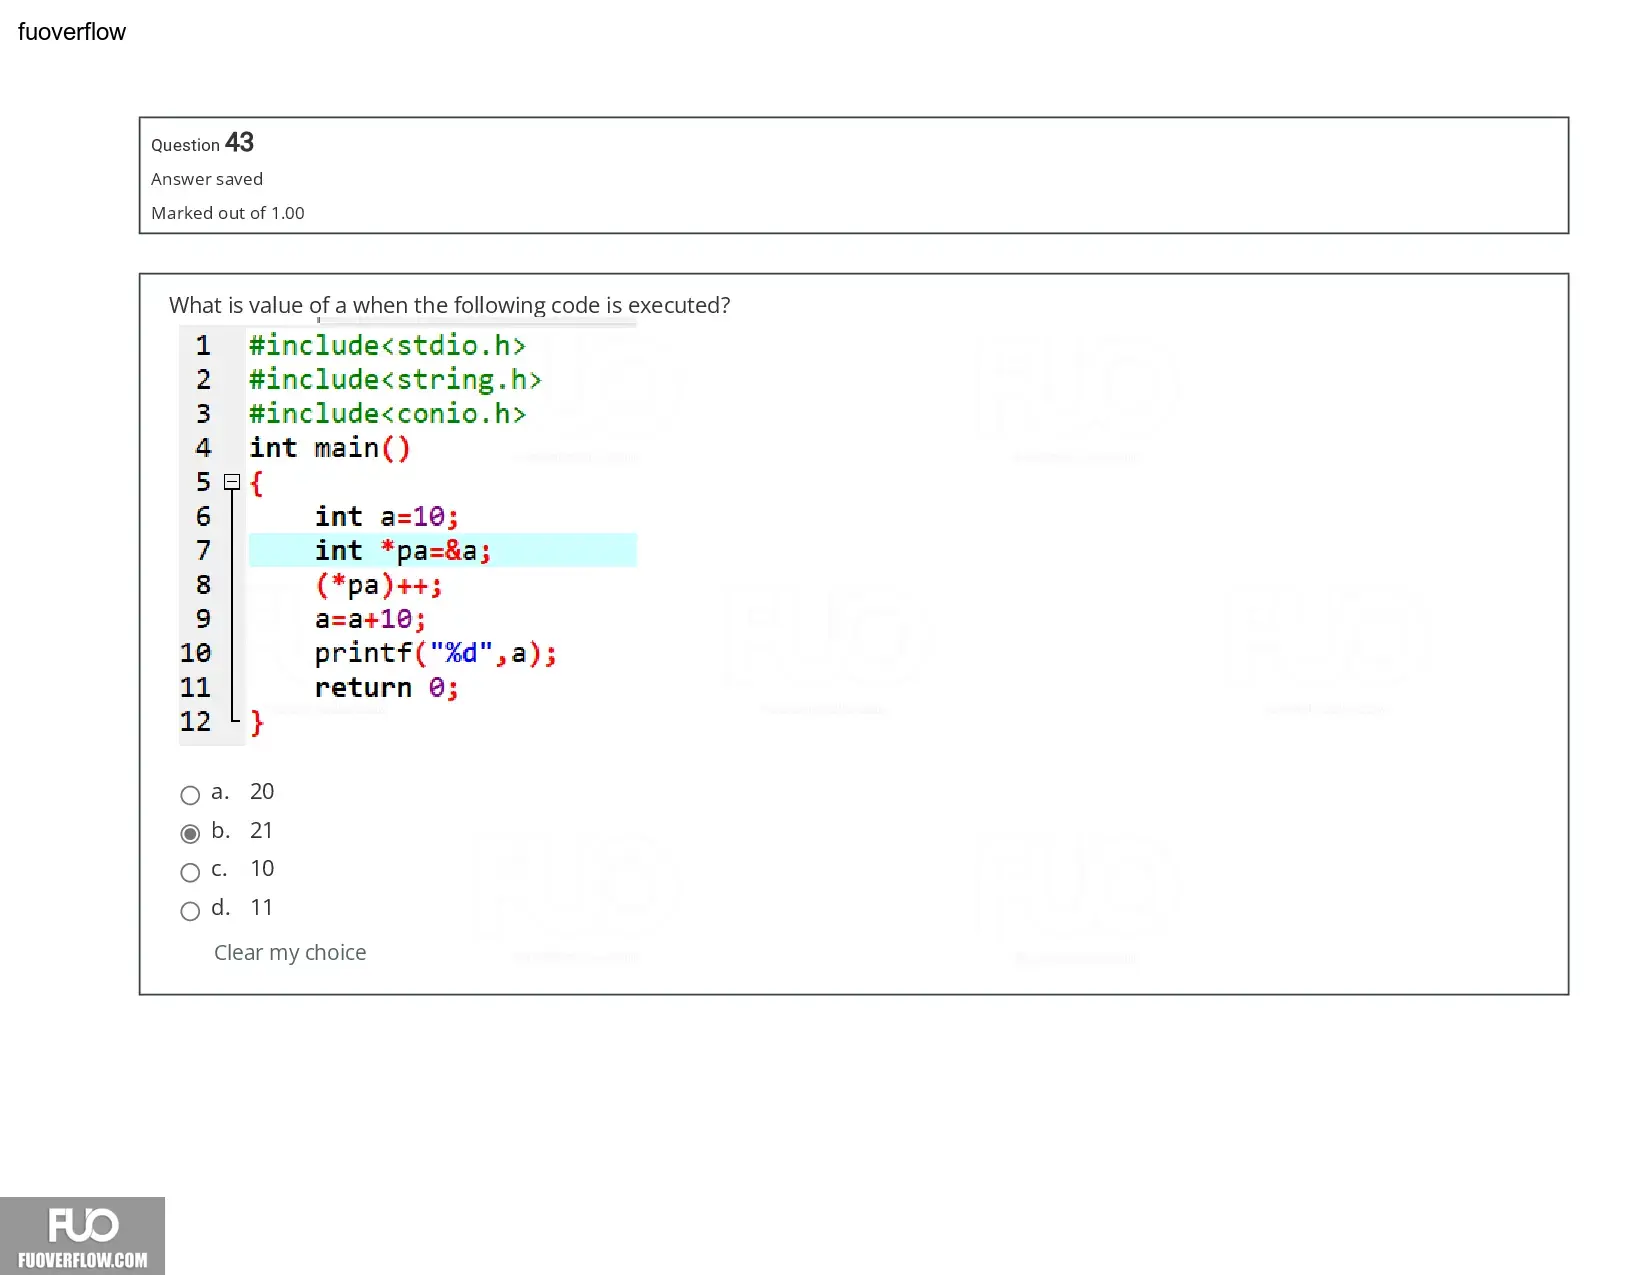1650x1275 pixels.
Task: Click the answer text 21
Action: point(261,830)
